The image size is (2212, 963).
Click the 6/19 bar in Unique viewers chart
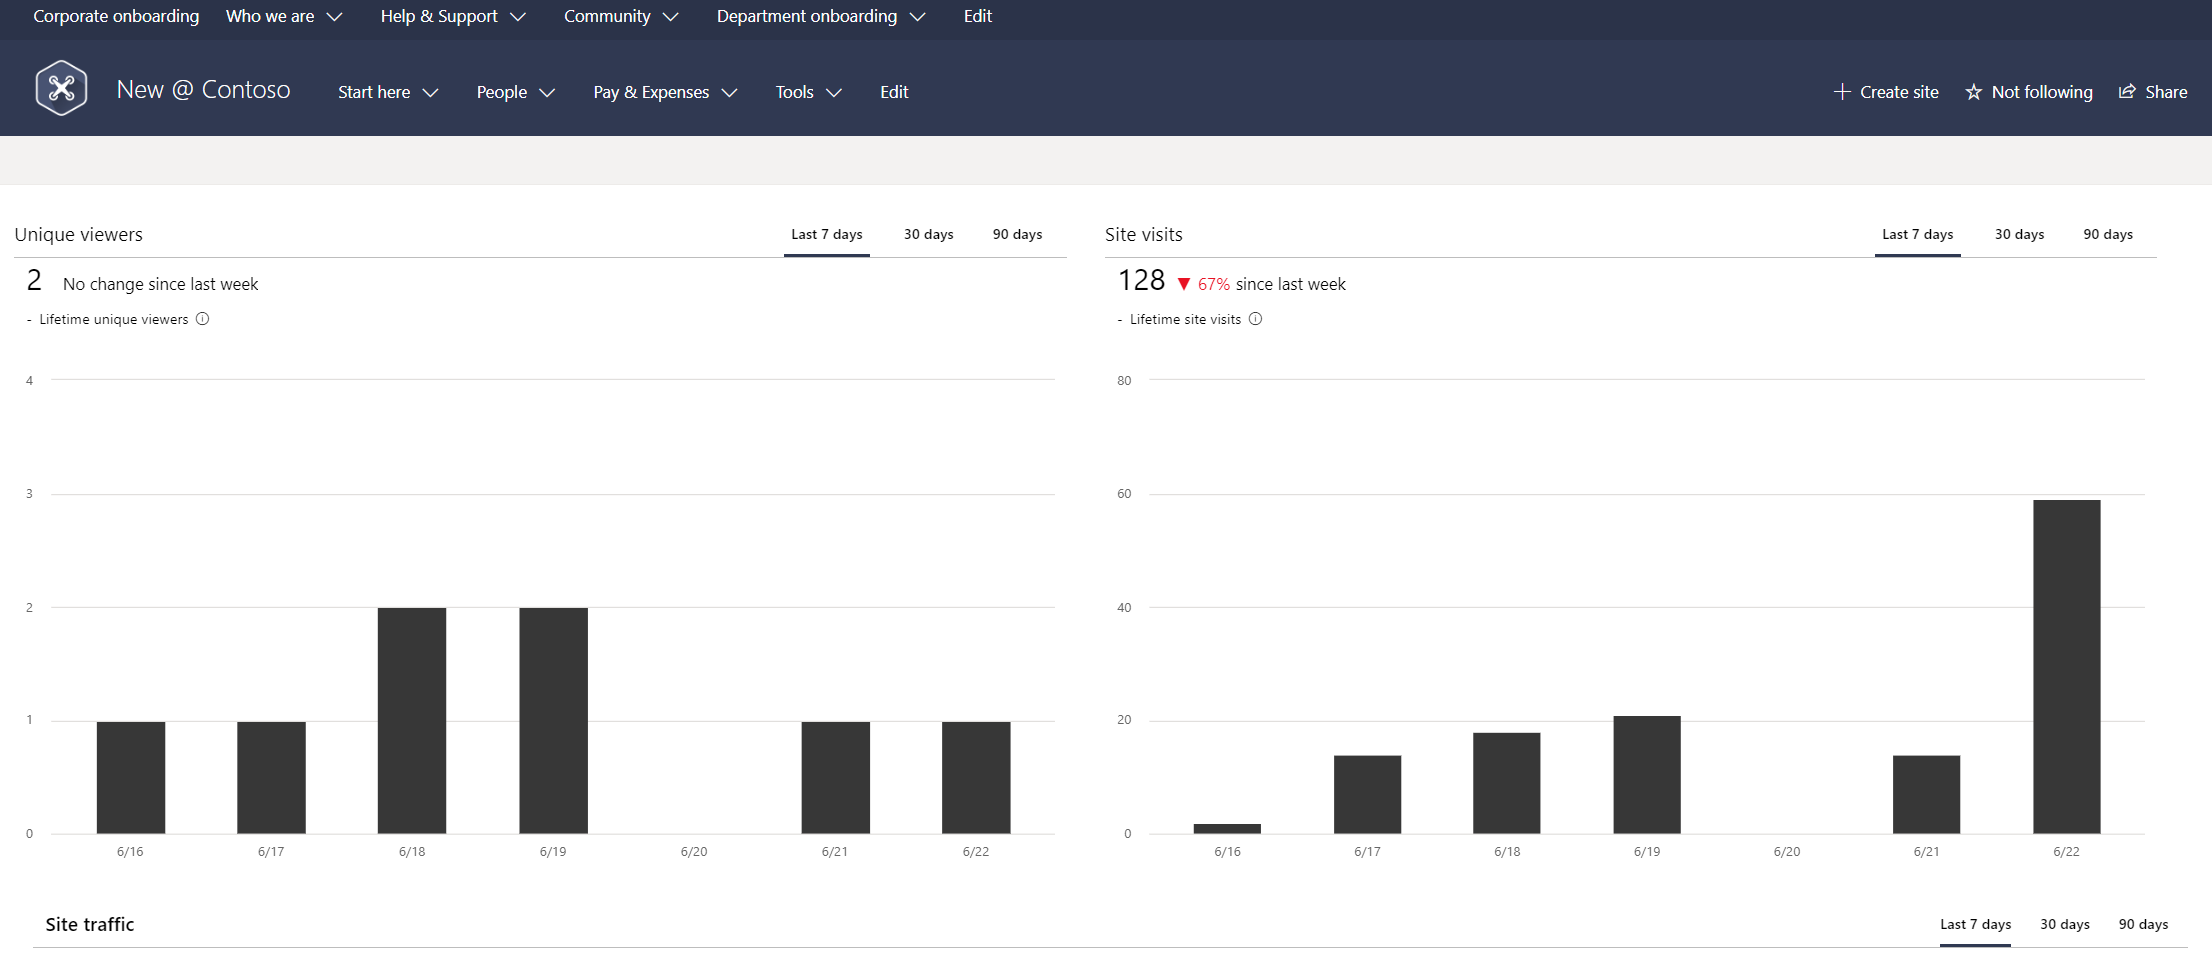pos(553,720)
